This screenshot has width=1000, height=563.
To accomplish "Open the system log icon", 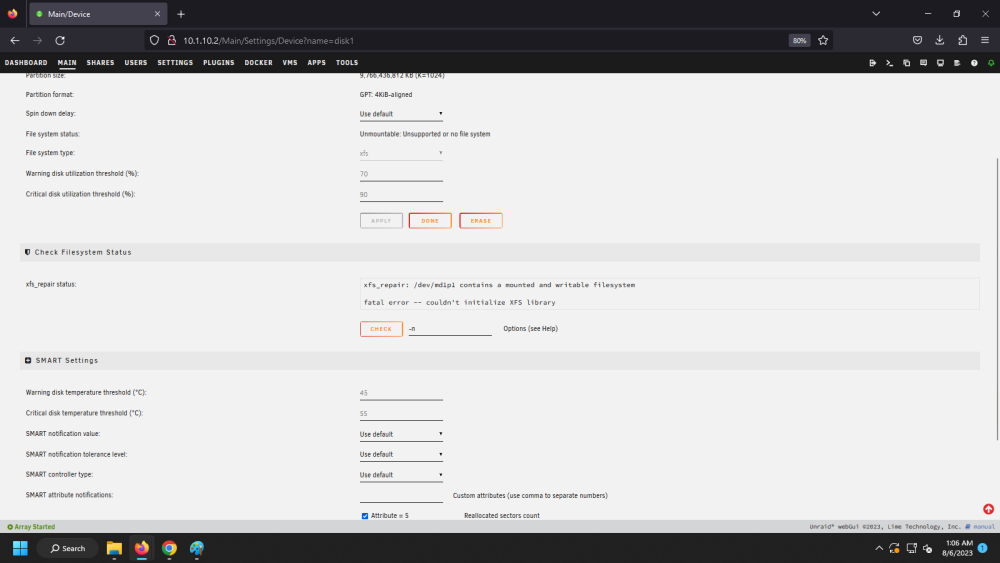I will point(957,62).
